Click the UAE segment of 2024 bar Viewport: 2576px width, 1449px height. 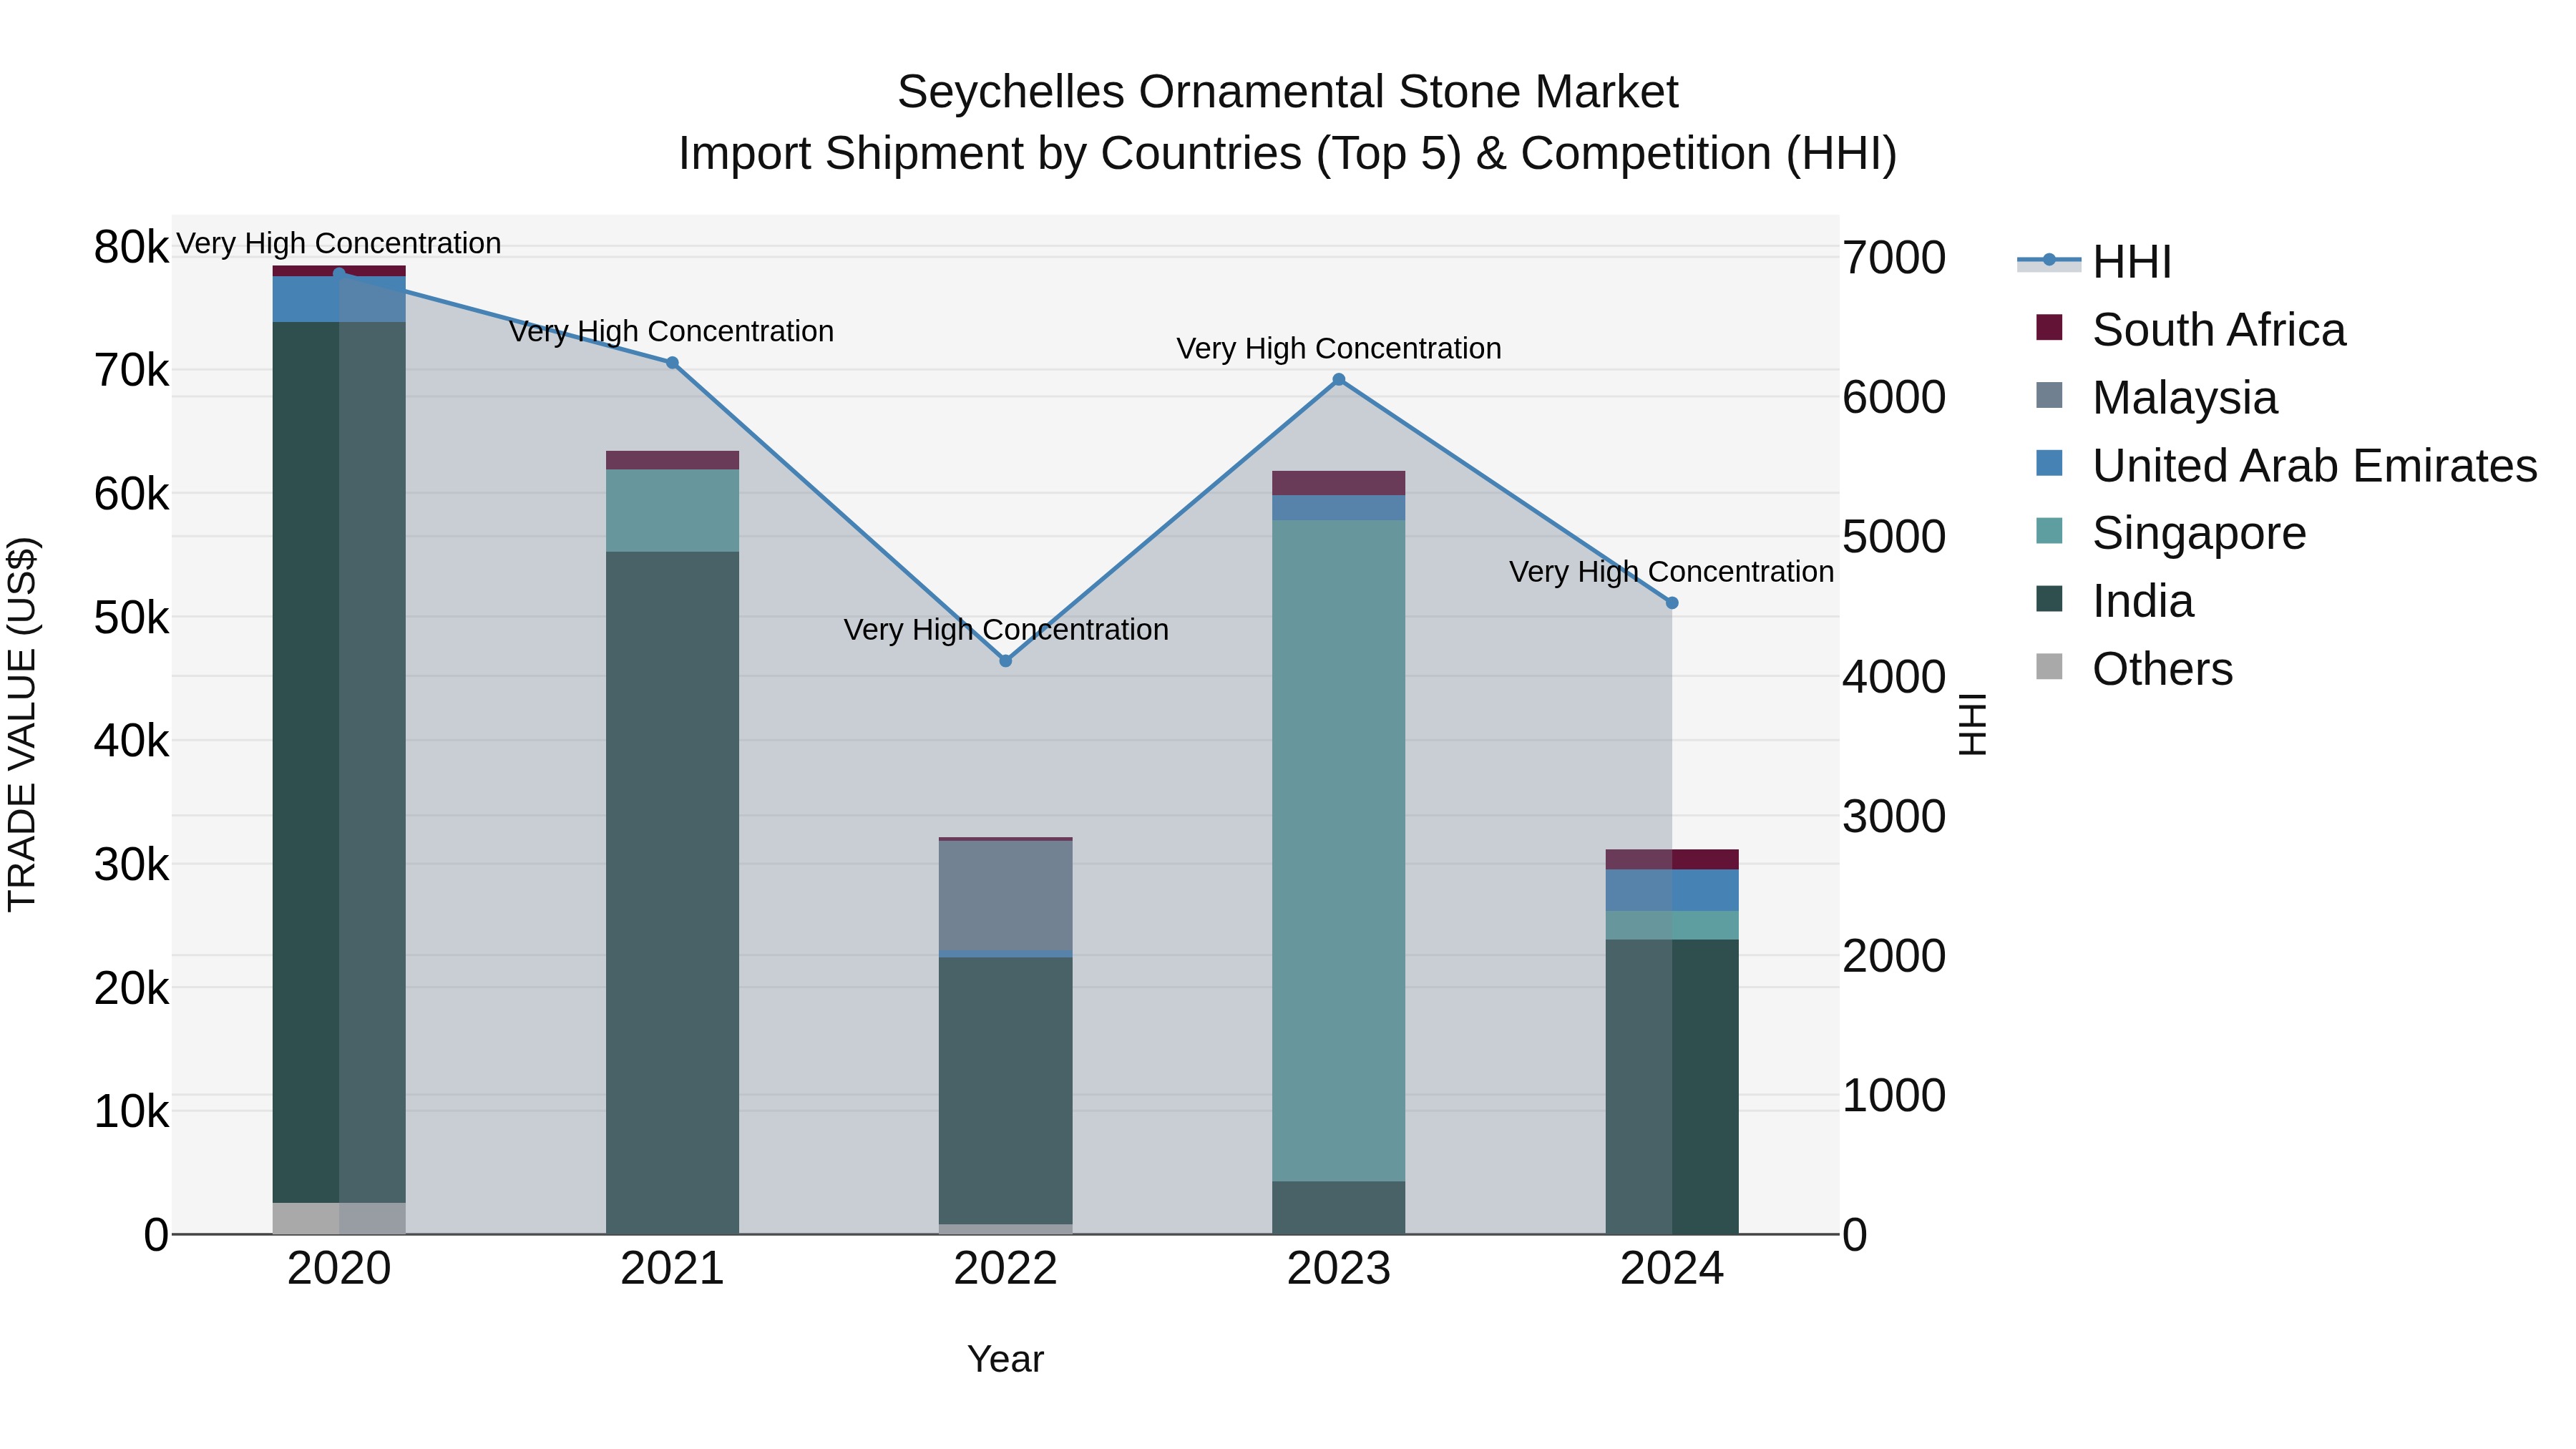[x=1672, y=890]
